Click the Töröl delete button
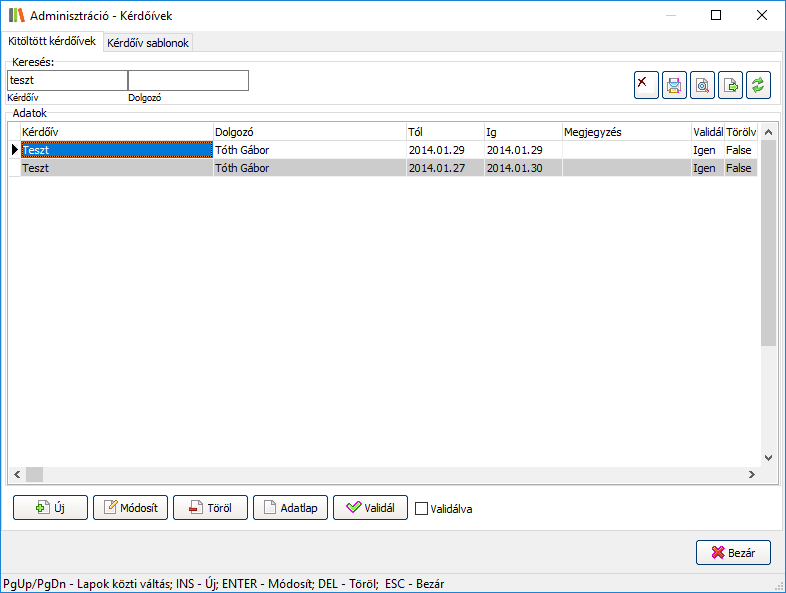The width and height of the screenshot is (786, 593). (x=210, y=508)
